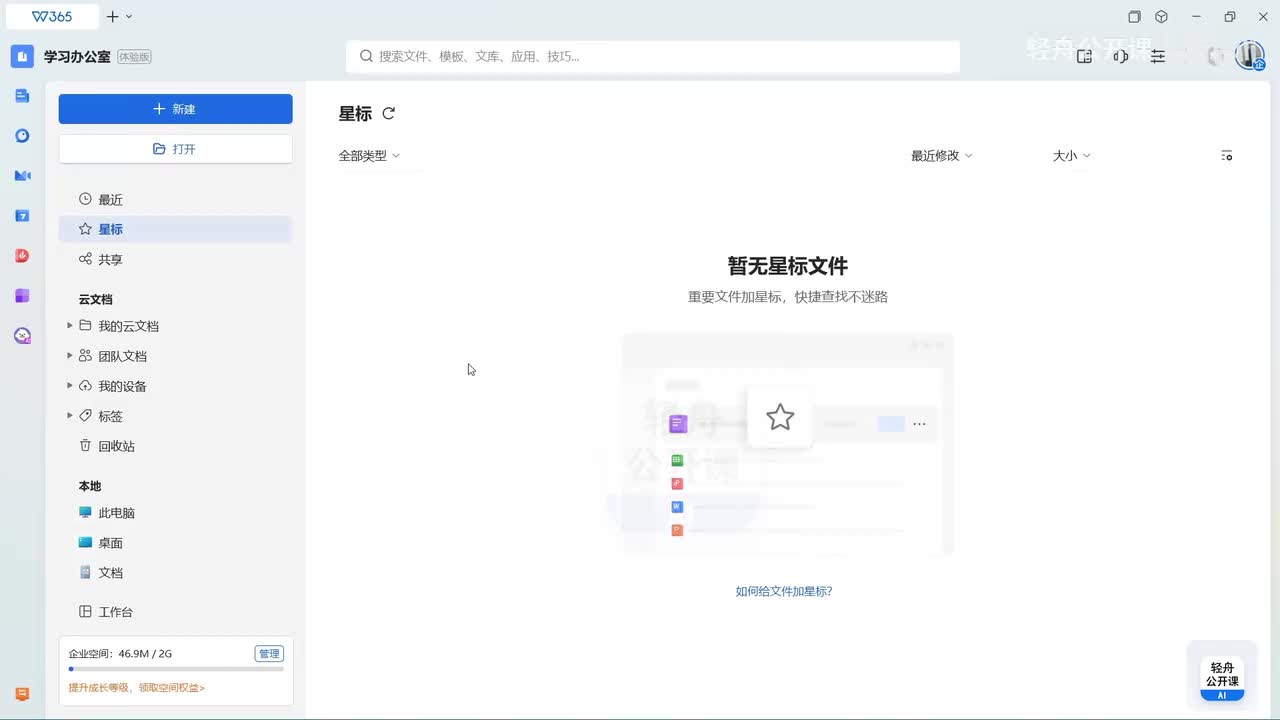Click the 打开 button

coord(175,149)
